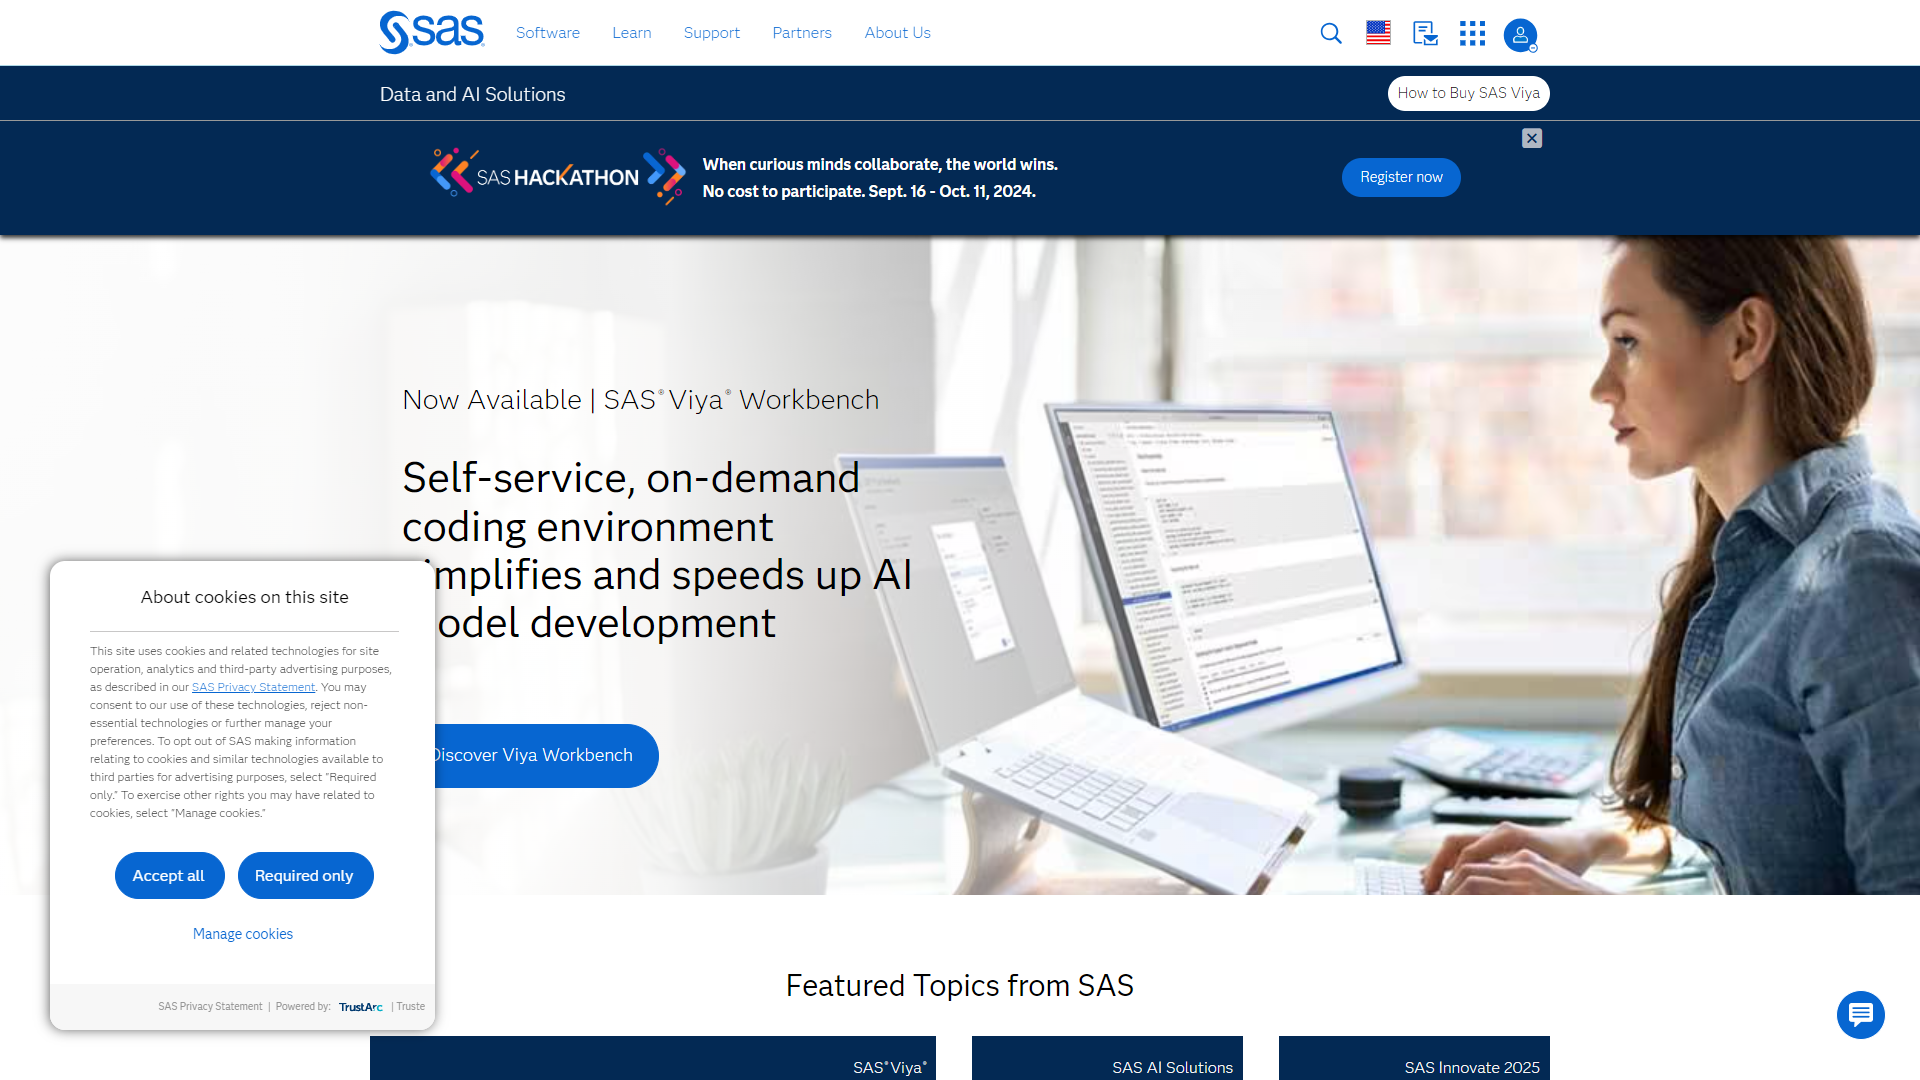This screenshot has width=1920, height=1080.
Task: Open Manage cookies preferences
Action: (x=242, y=933)
